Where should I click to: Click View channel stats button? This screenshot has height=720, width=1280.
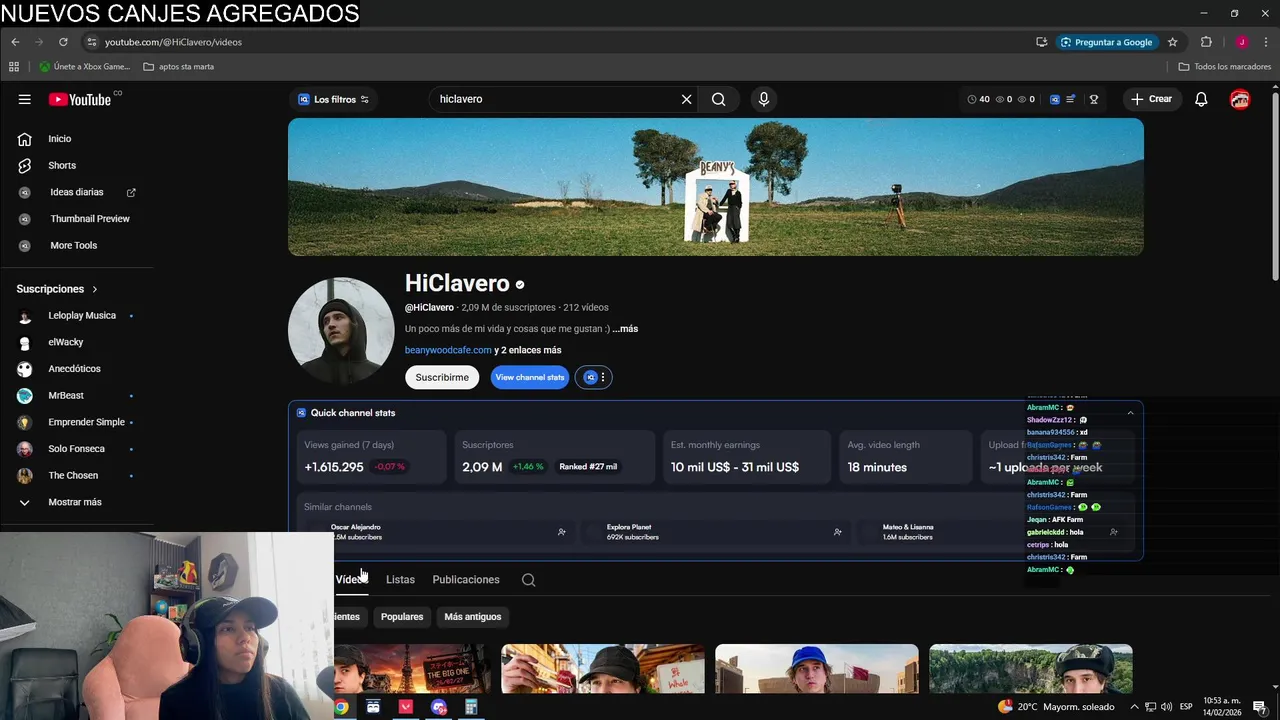coord(530,377)
